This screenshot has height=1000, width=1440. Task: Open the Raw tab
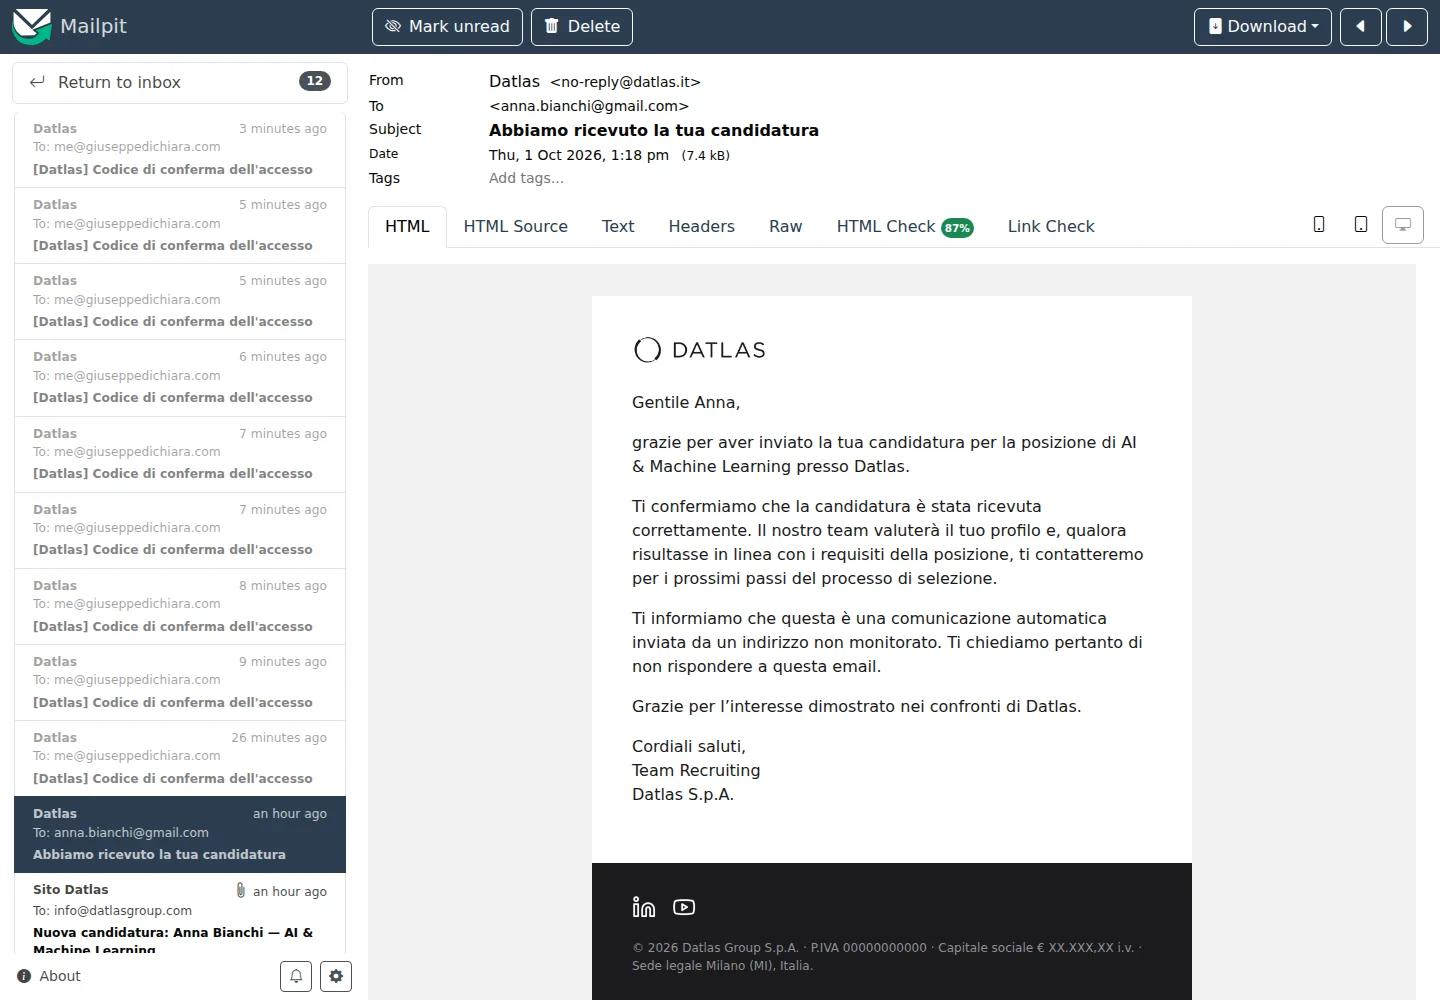(786, 226)
